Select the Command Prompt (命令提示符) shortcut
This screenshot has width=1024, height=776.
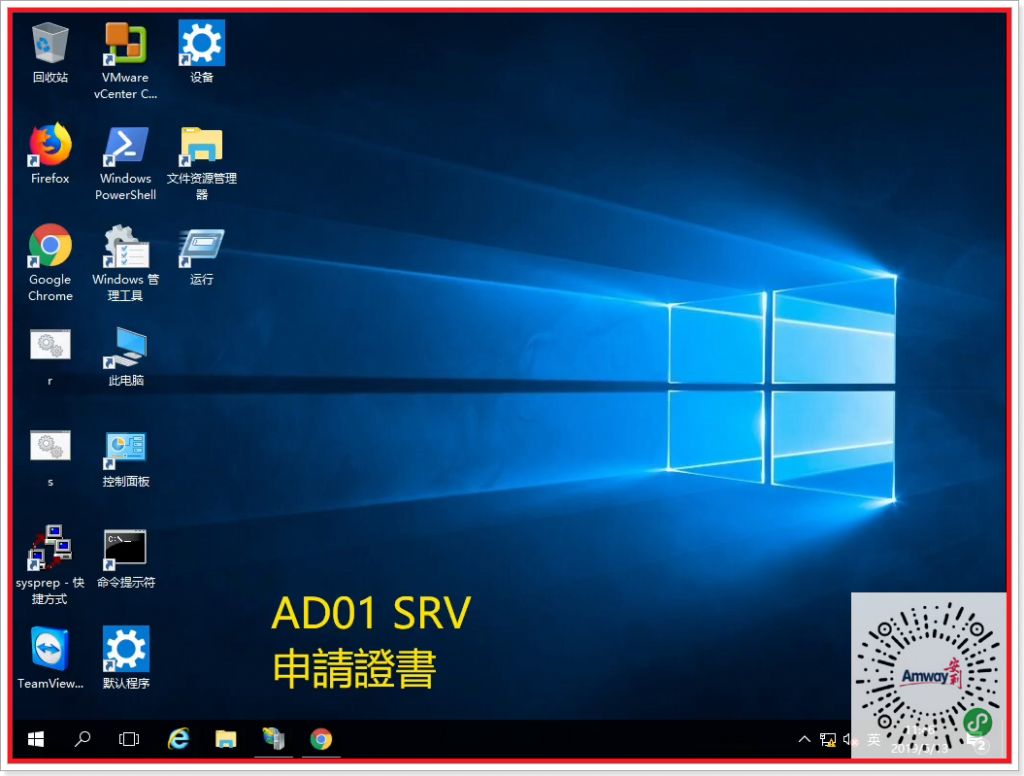[126, 549]
